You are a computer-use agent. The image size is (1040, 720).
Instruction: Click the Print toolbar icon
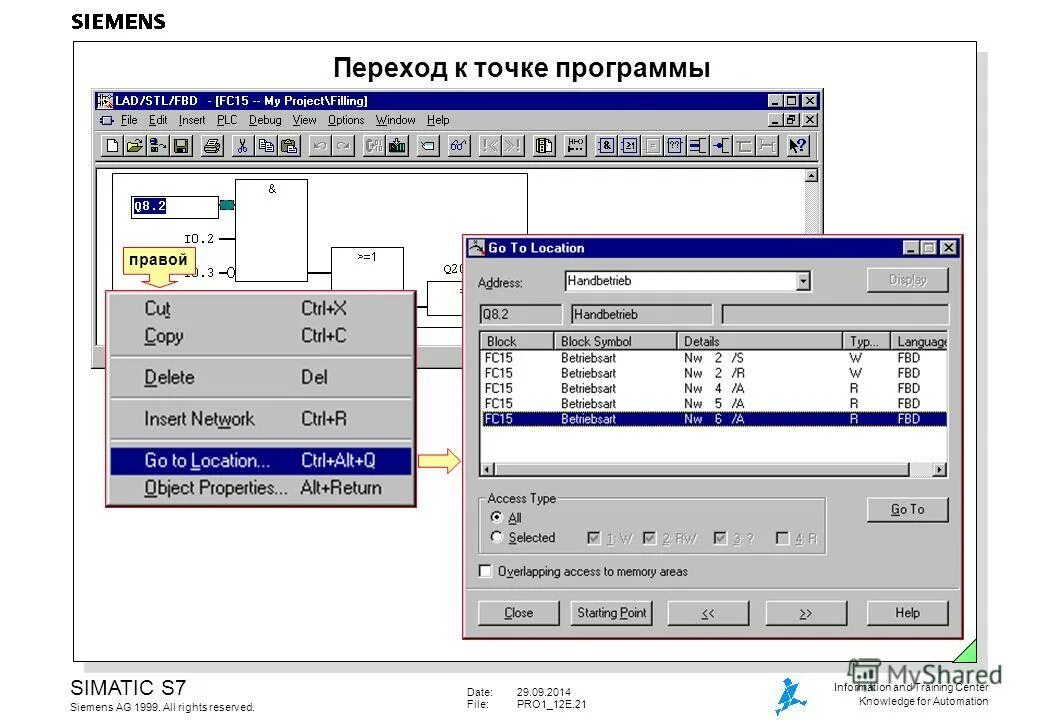coord(212,145)
